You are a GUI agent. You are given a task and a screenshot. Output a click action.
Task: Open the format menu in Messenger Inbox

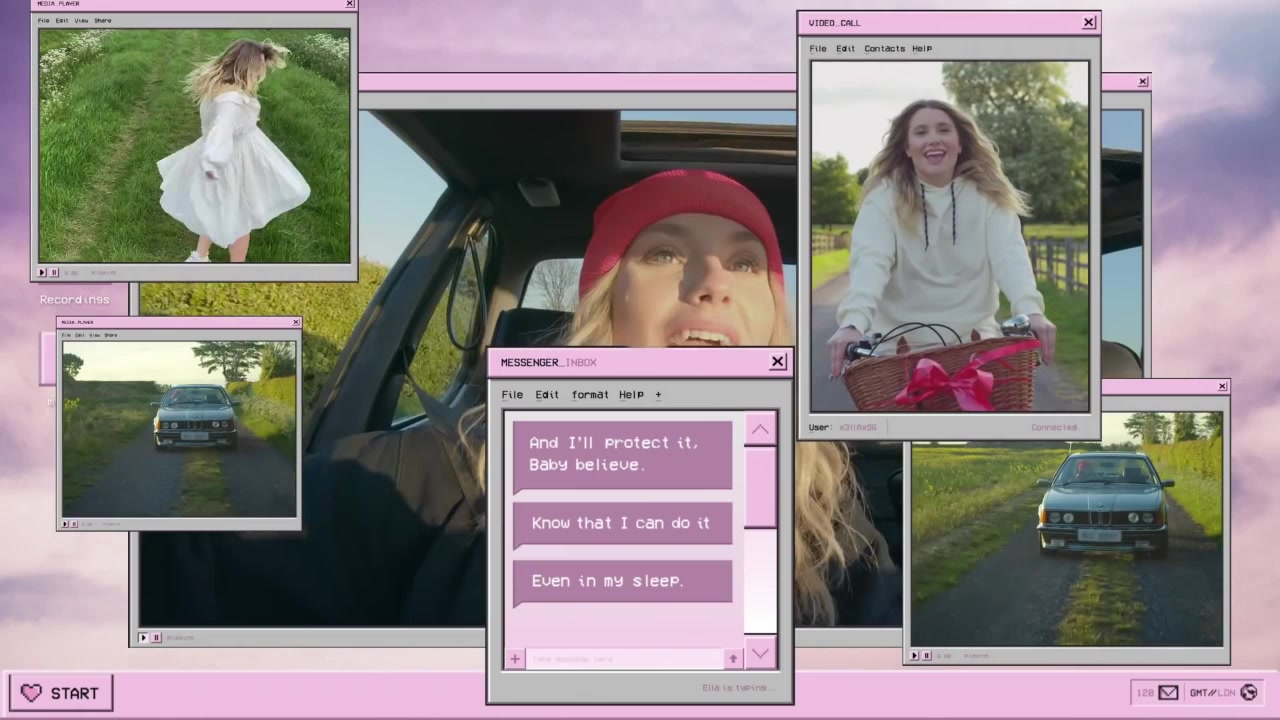coord(590,395)
